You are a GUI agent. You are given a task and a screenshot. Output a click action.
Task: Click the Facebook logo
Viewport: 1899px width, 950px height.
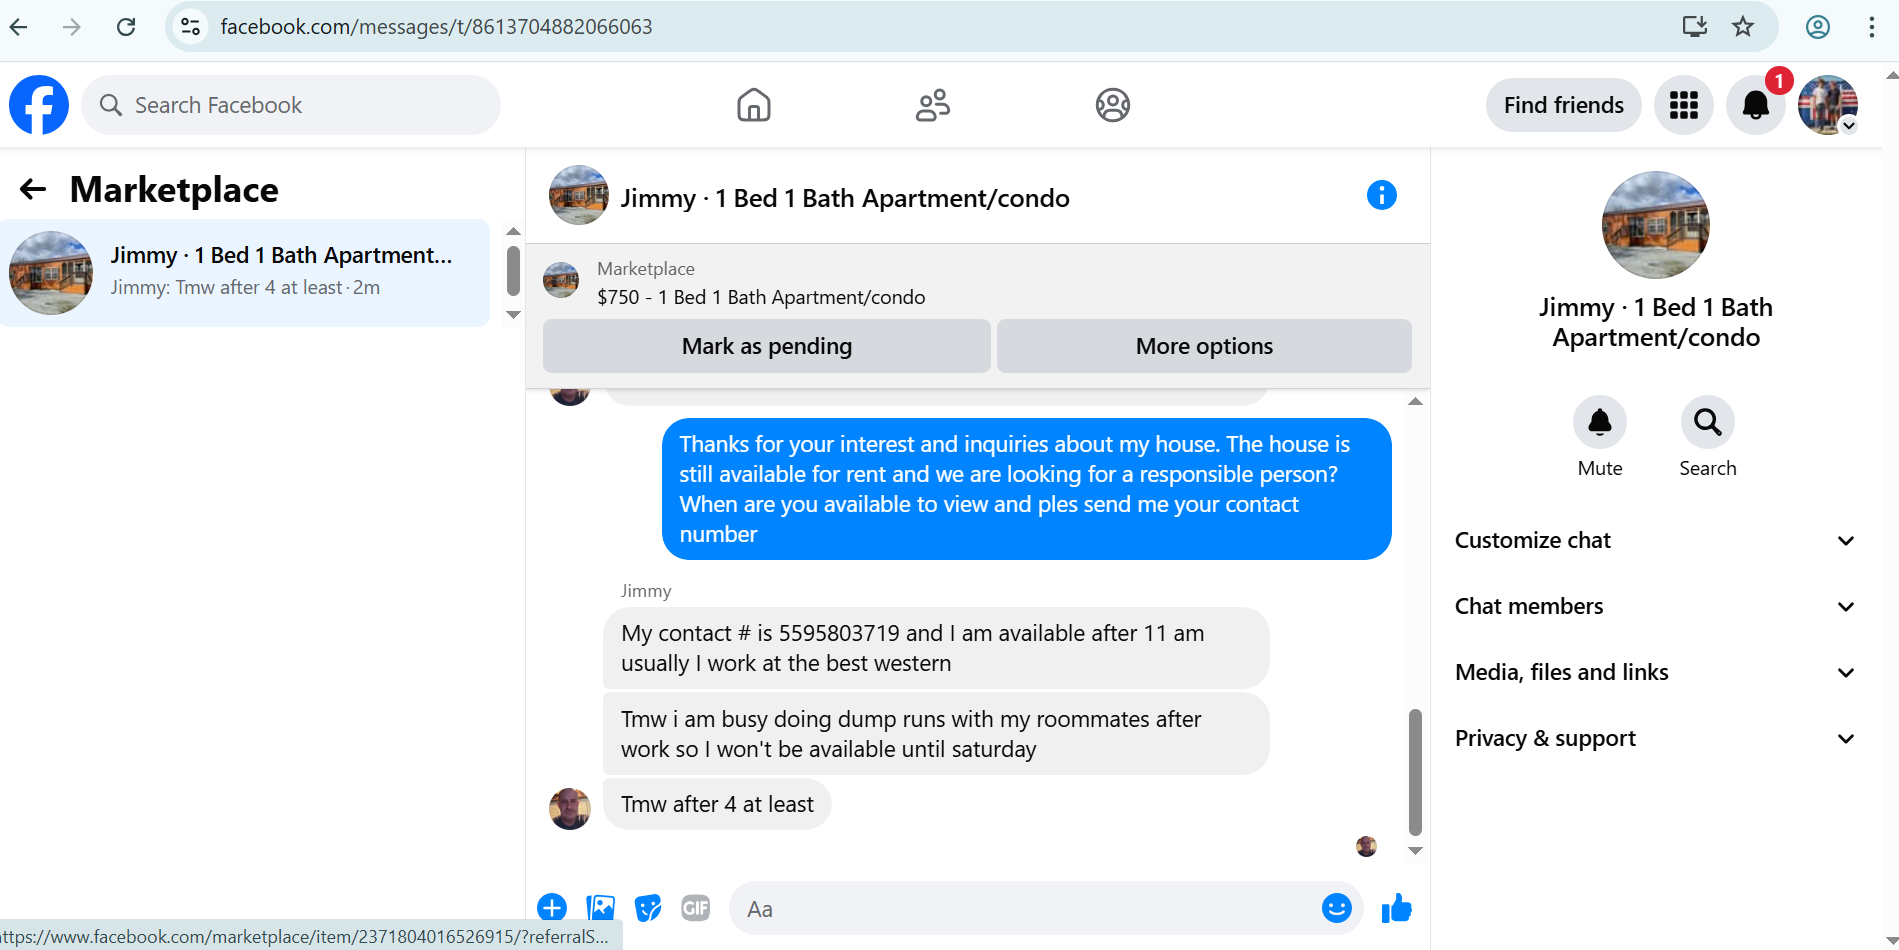(39, 105)
